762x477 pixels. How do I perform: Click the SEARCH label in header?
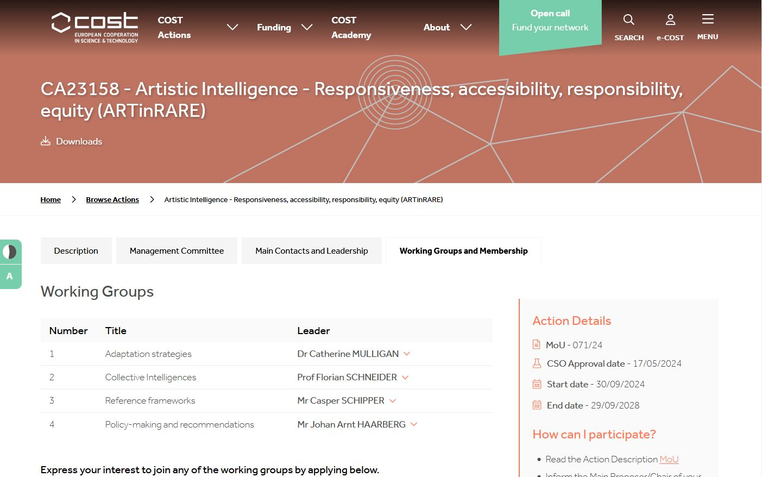tap(629, 37)
